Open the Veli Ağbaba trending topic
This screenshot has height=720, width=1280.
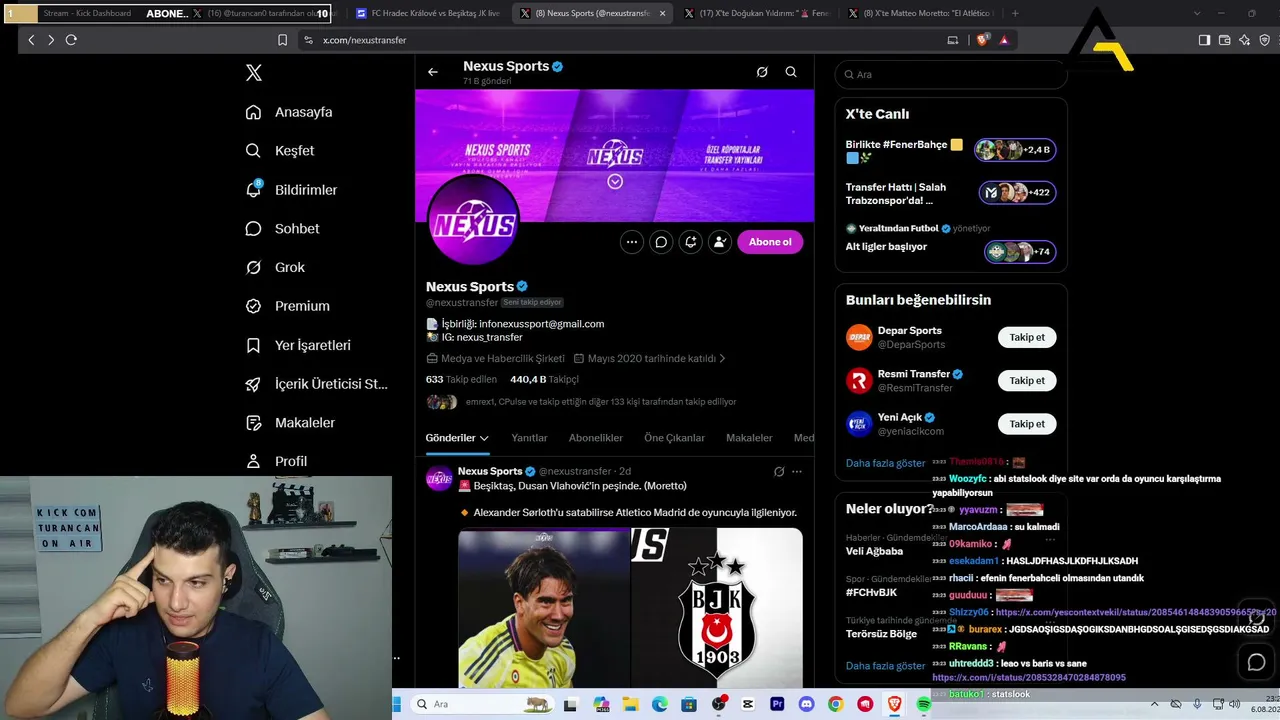coord(874,551)
